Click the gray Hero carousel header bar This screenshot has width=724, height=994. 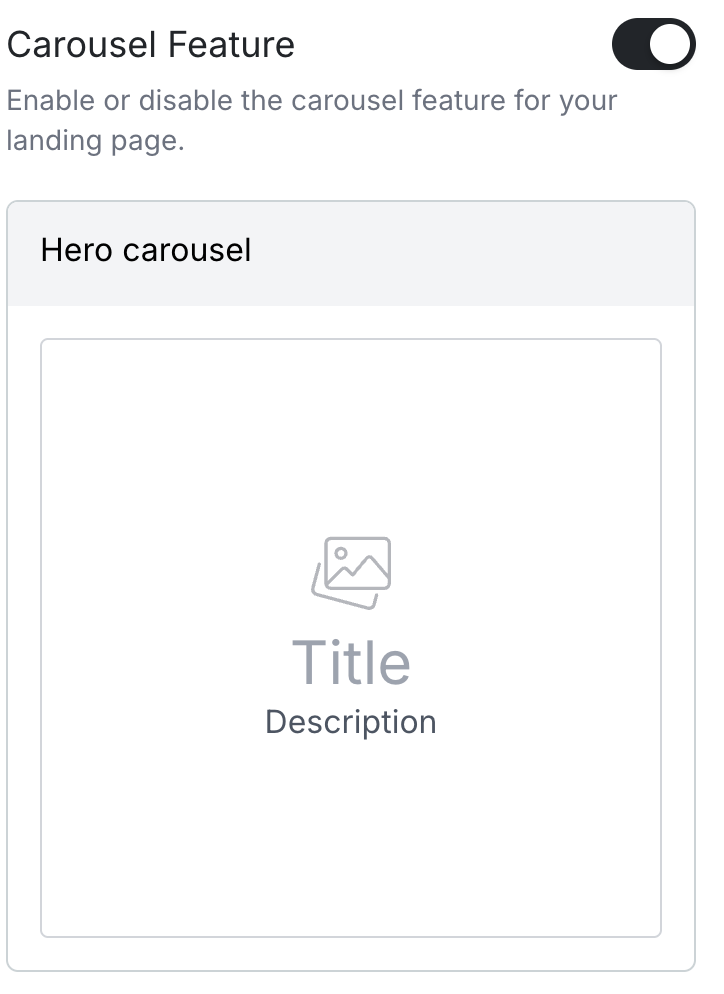[x=450, y=254]
